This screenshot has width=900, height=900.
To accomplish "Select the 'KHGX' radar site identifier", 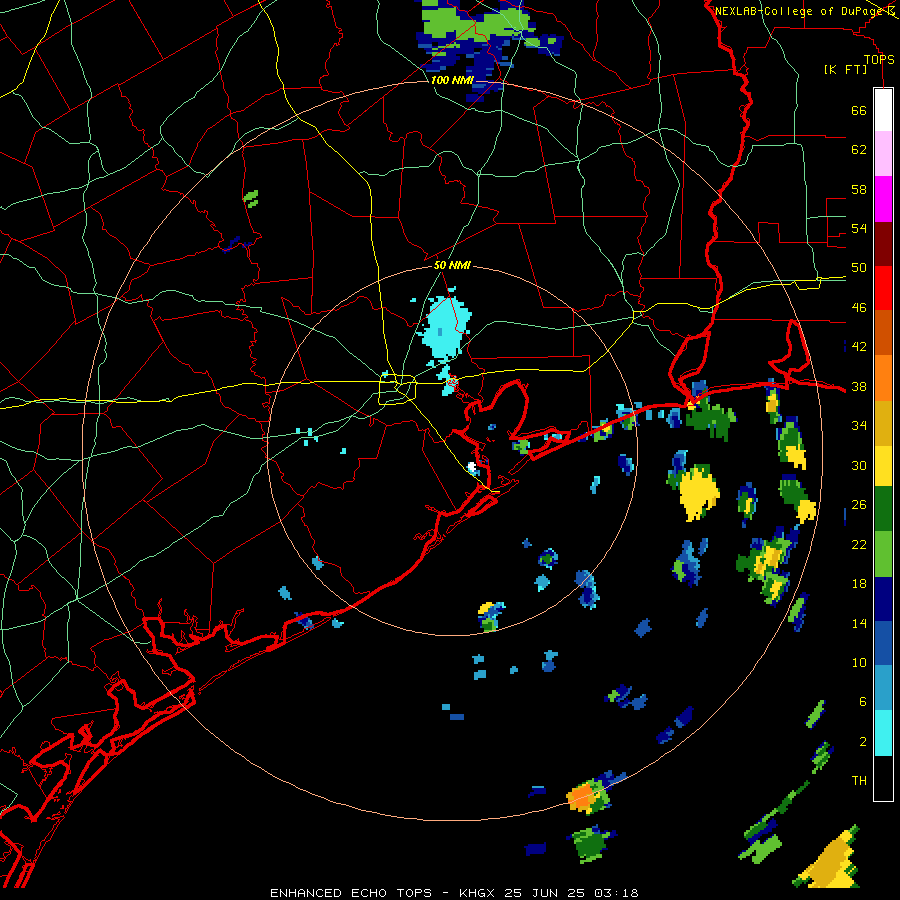I will coord(477,893).
